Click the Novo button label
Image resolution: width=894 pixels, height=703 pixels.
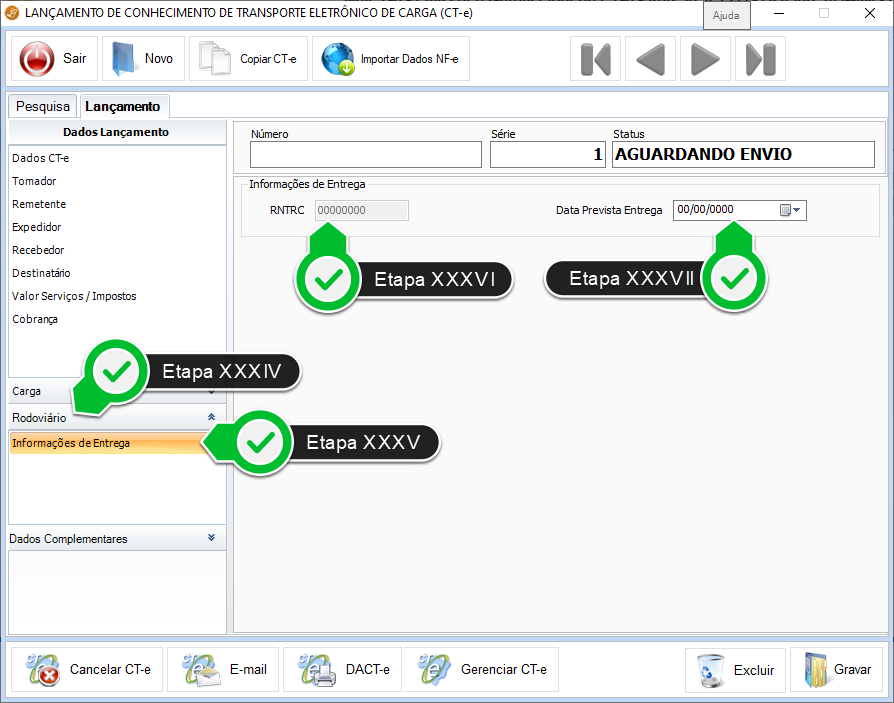(159, 58)
